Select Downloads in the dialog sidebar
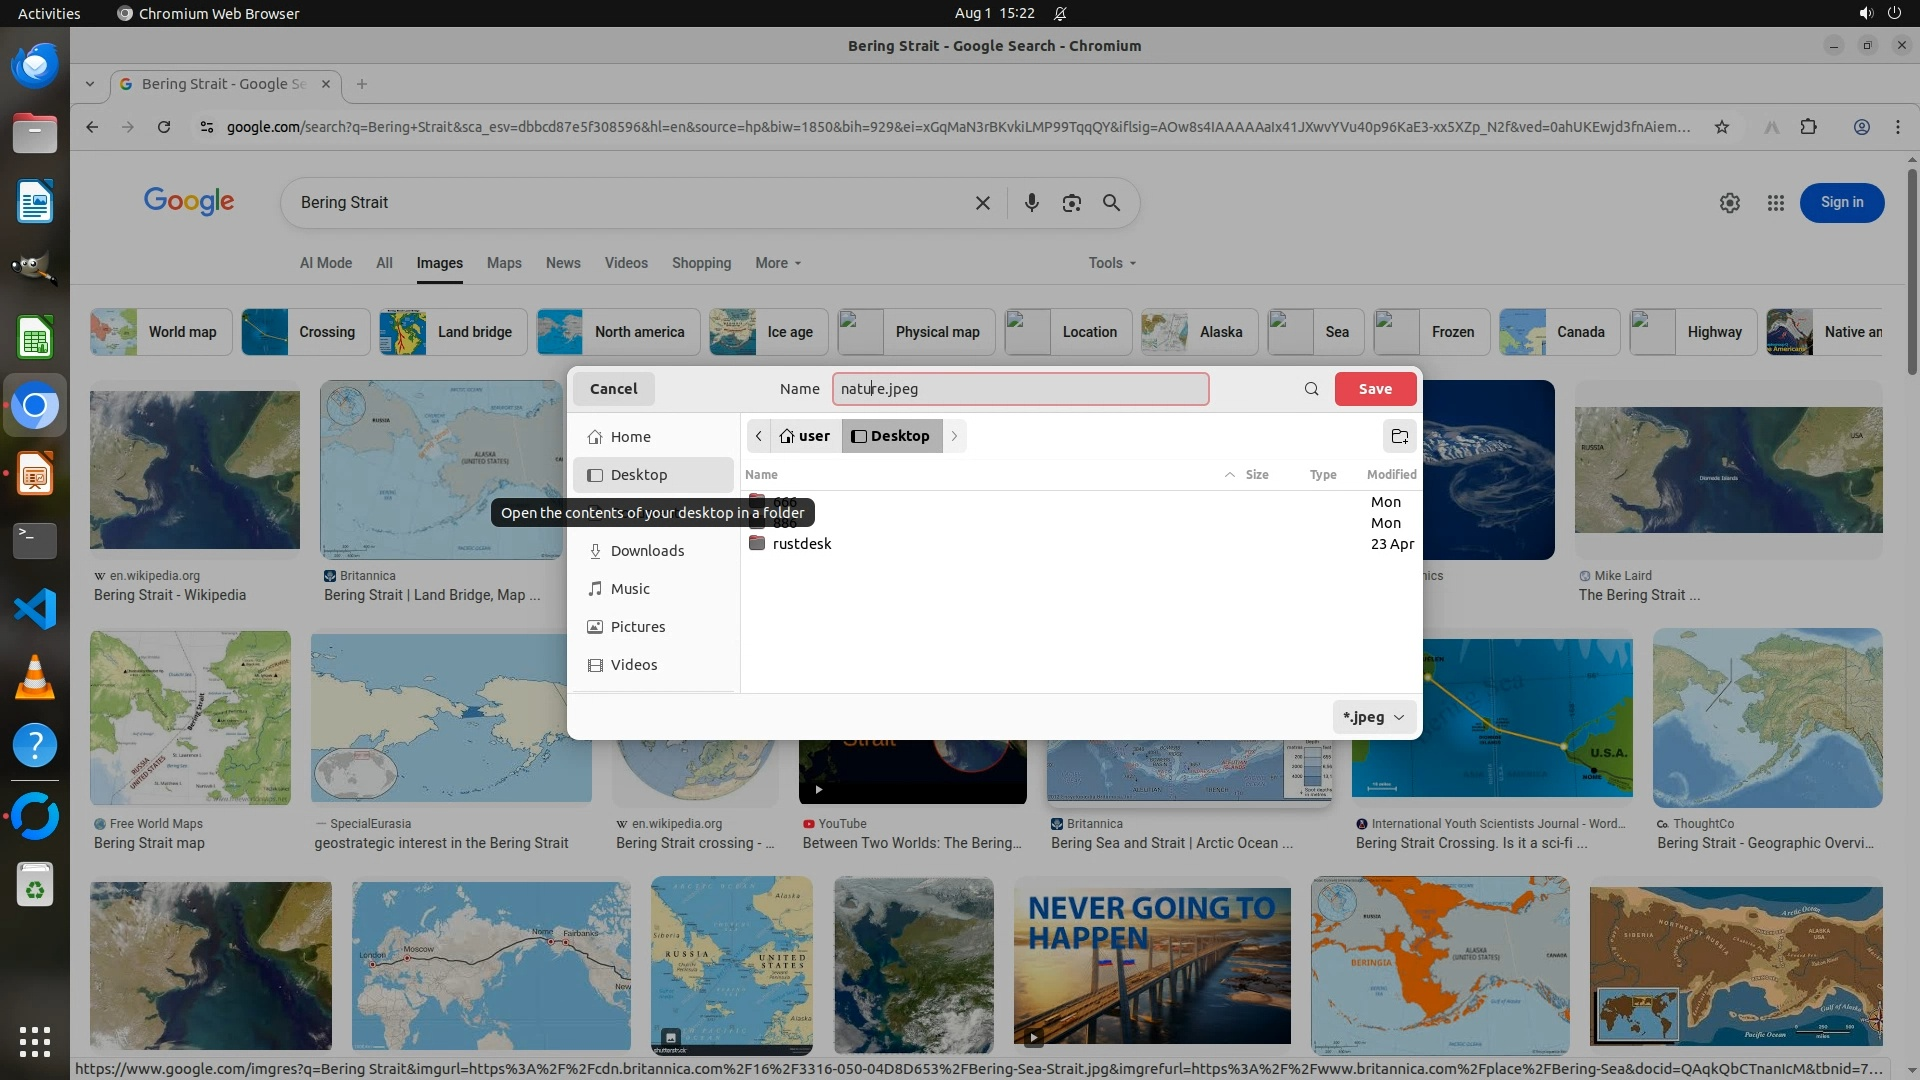The image size is (1920, 1080). pos(646,551)
